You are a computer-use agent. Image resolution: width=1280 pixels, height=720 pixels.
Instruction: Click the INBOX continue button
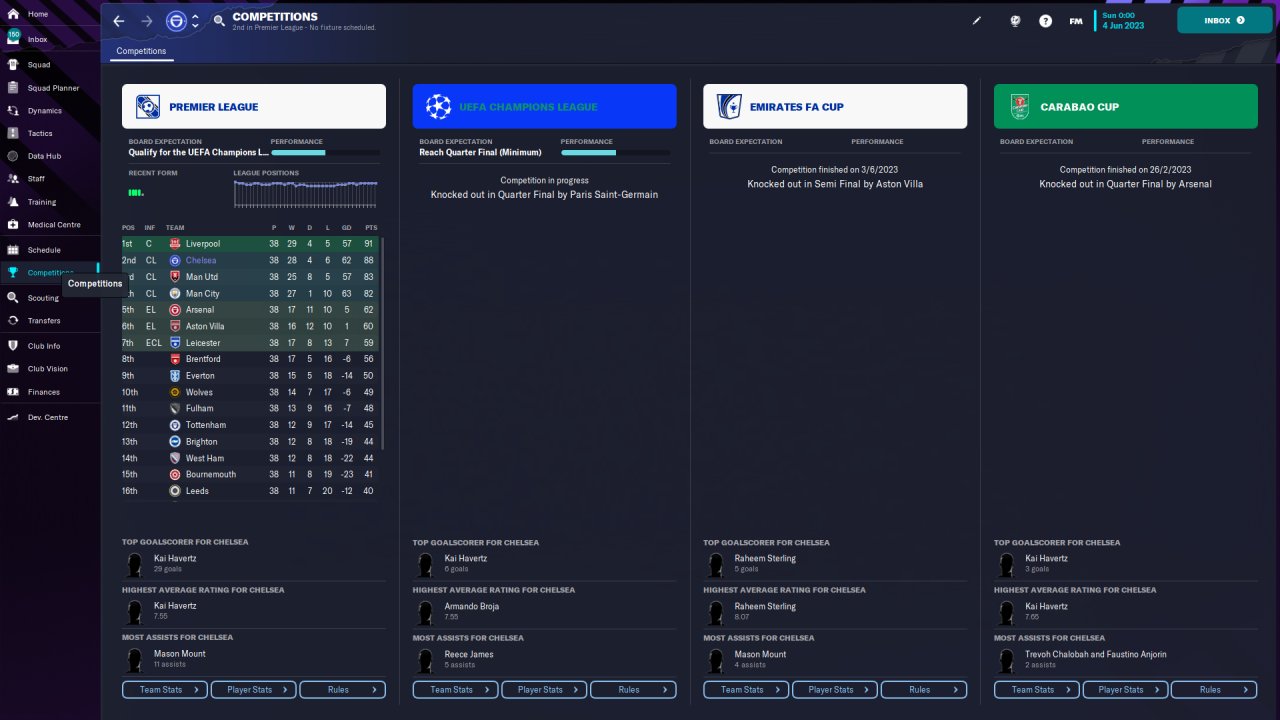pos(1225,20)
